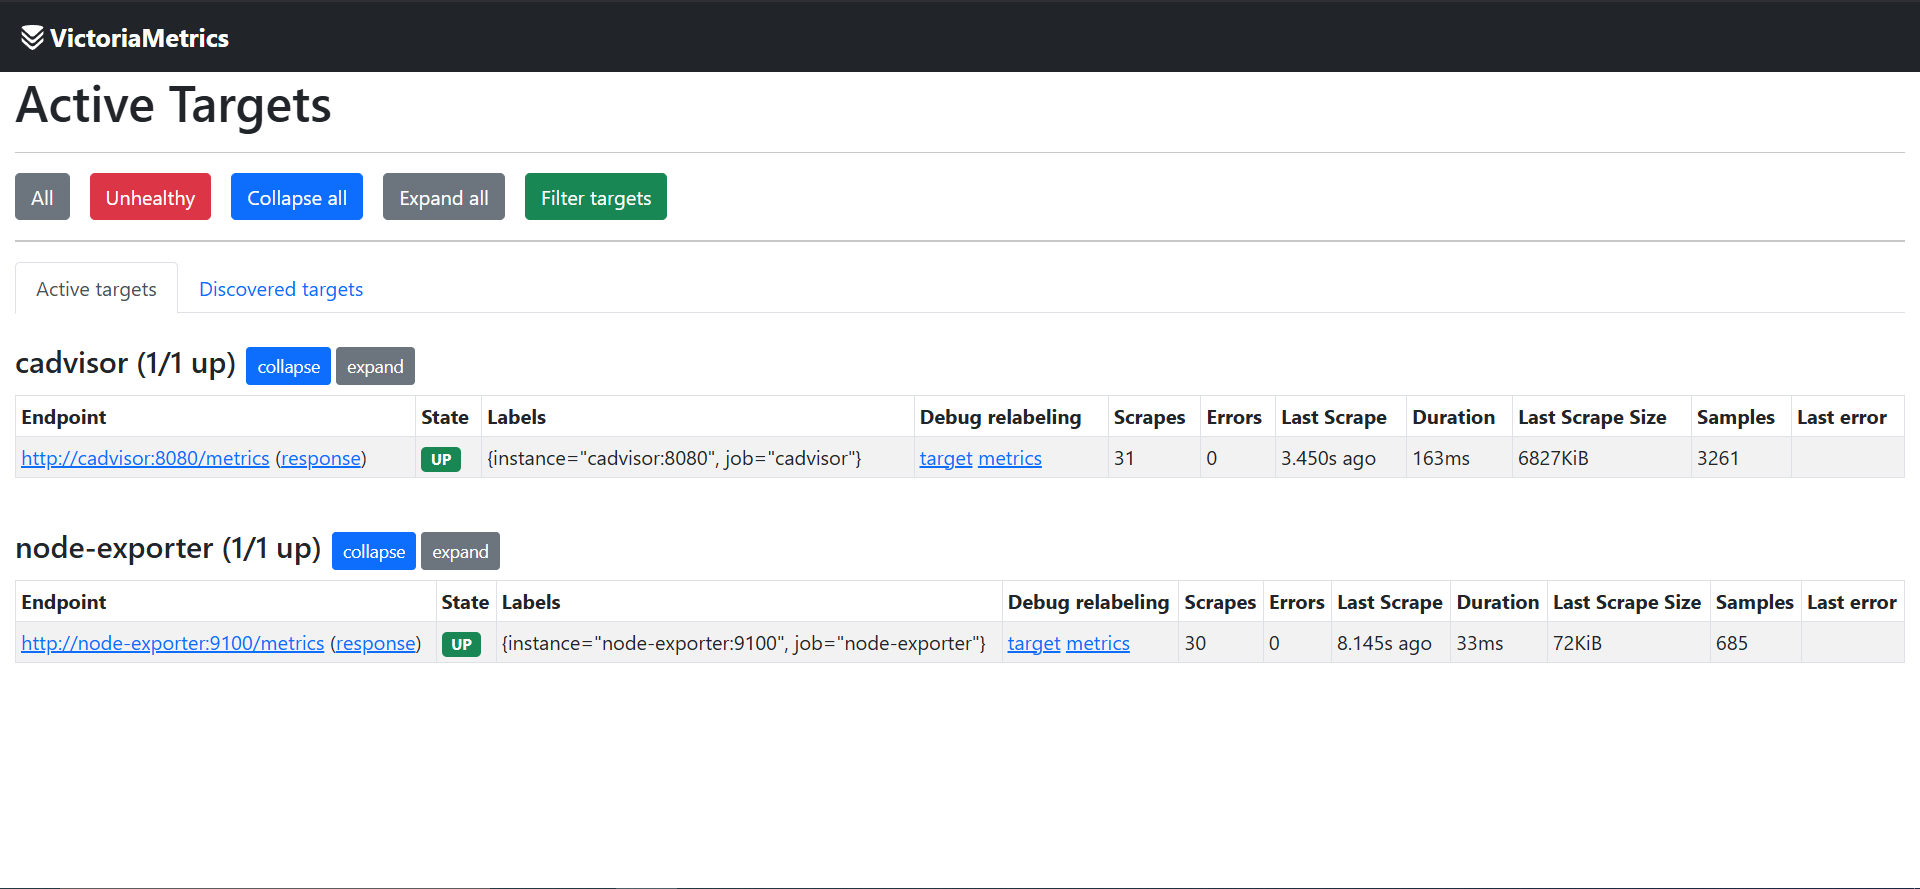This screenshot has height=889, width=1920.
Task: Collapse the node-exporter job group
Action: pyautogui.click(x=374, y=551)
